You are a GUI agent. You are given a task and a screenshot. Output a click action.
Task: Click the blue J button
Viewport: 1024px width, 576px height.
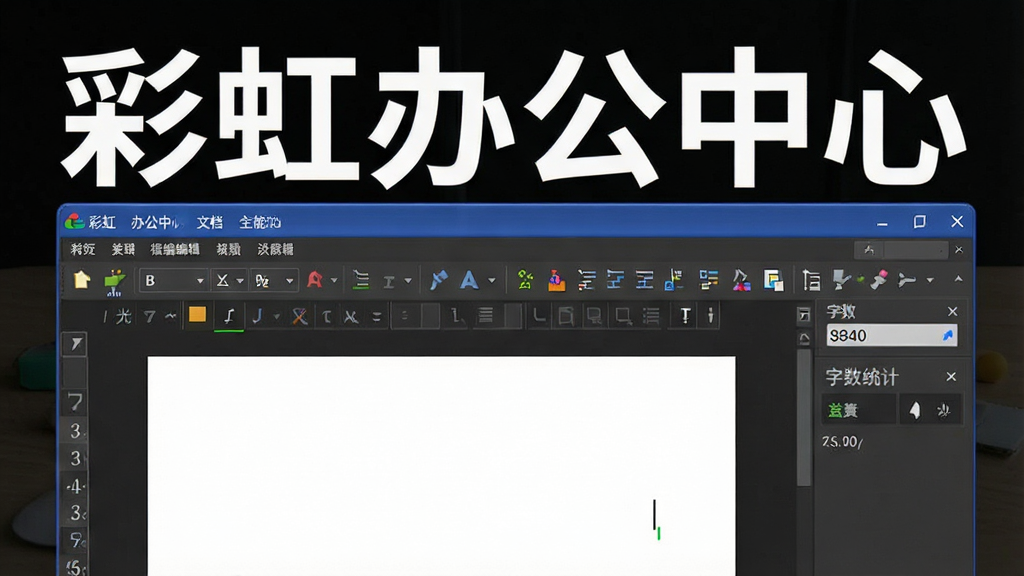[x=257, y=317]
